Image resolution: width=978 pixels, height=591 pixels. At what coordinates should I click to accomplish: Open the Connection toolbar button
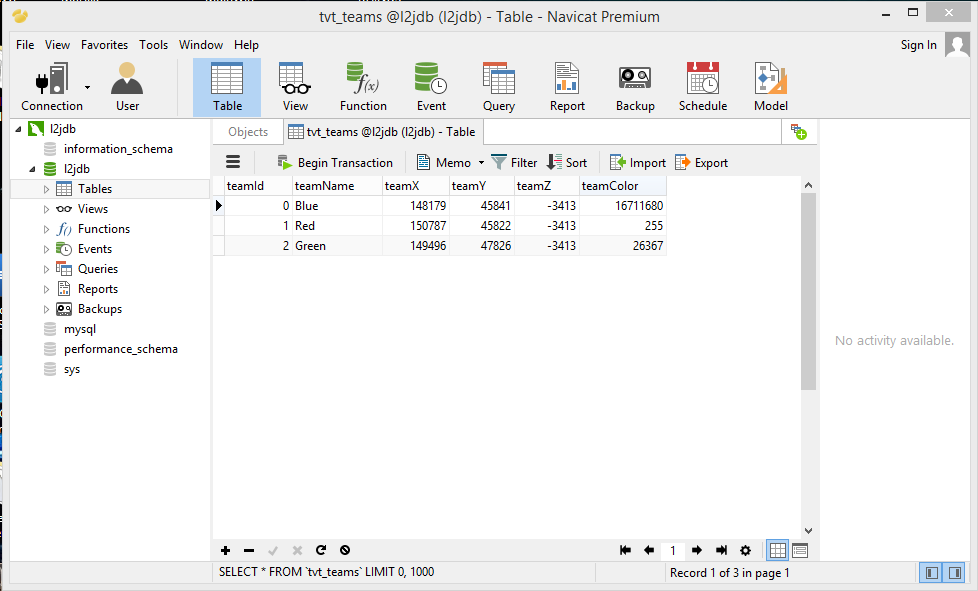coord(52,87)
